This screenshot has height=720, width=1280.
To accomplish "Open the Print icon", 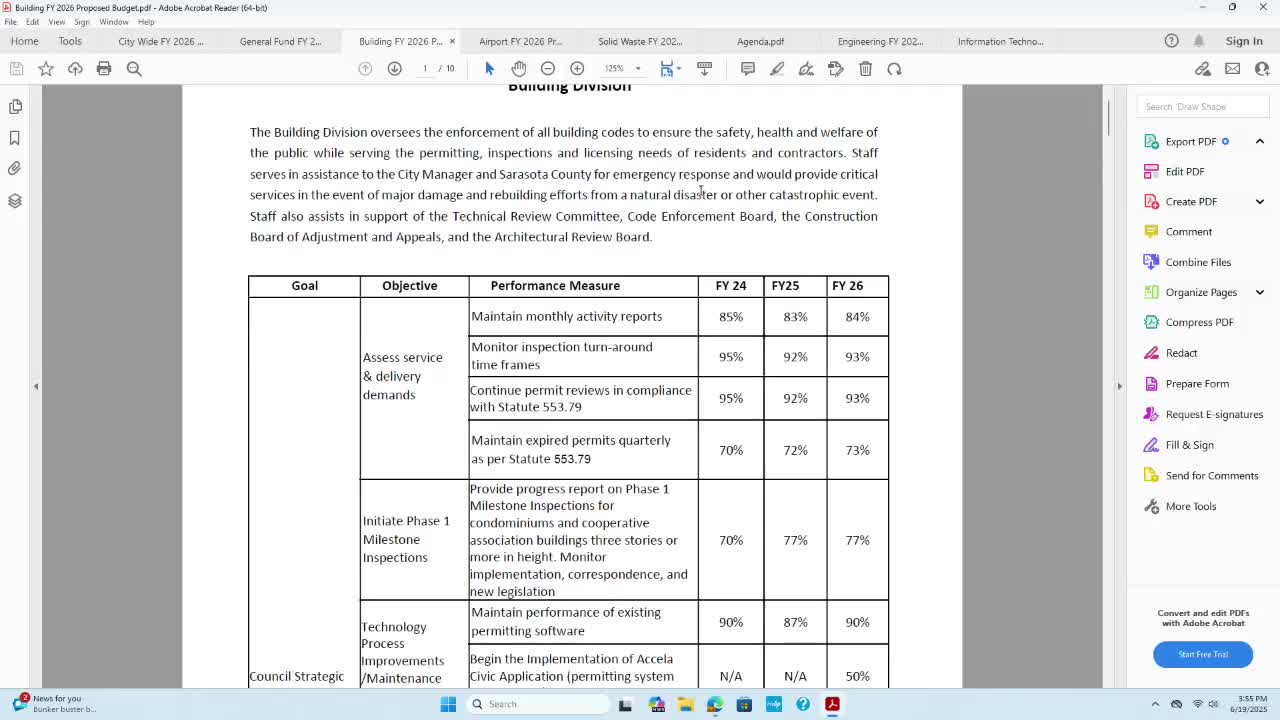I will pos(104,68).
